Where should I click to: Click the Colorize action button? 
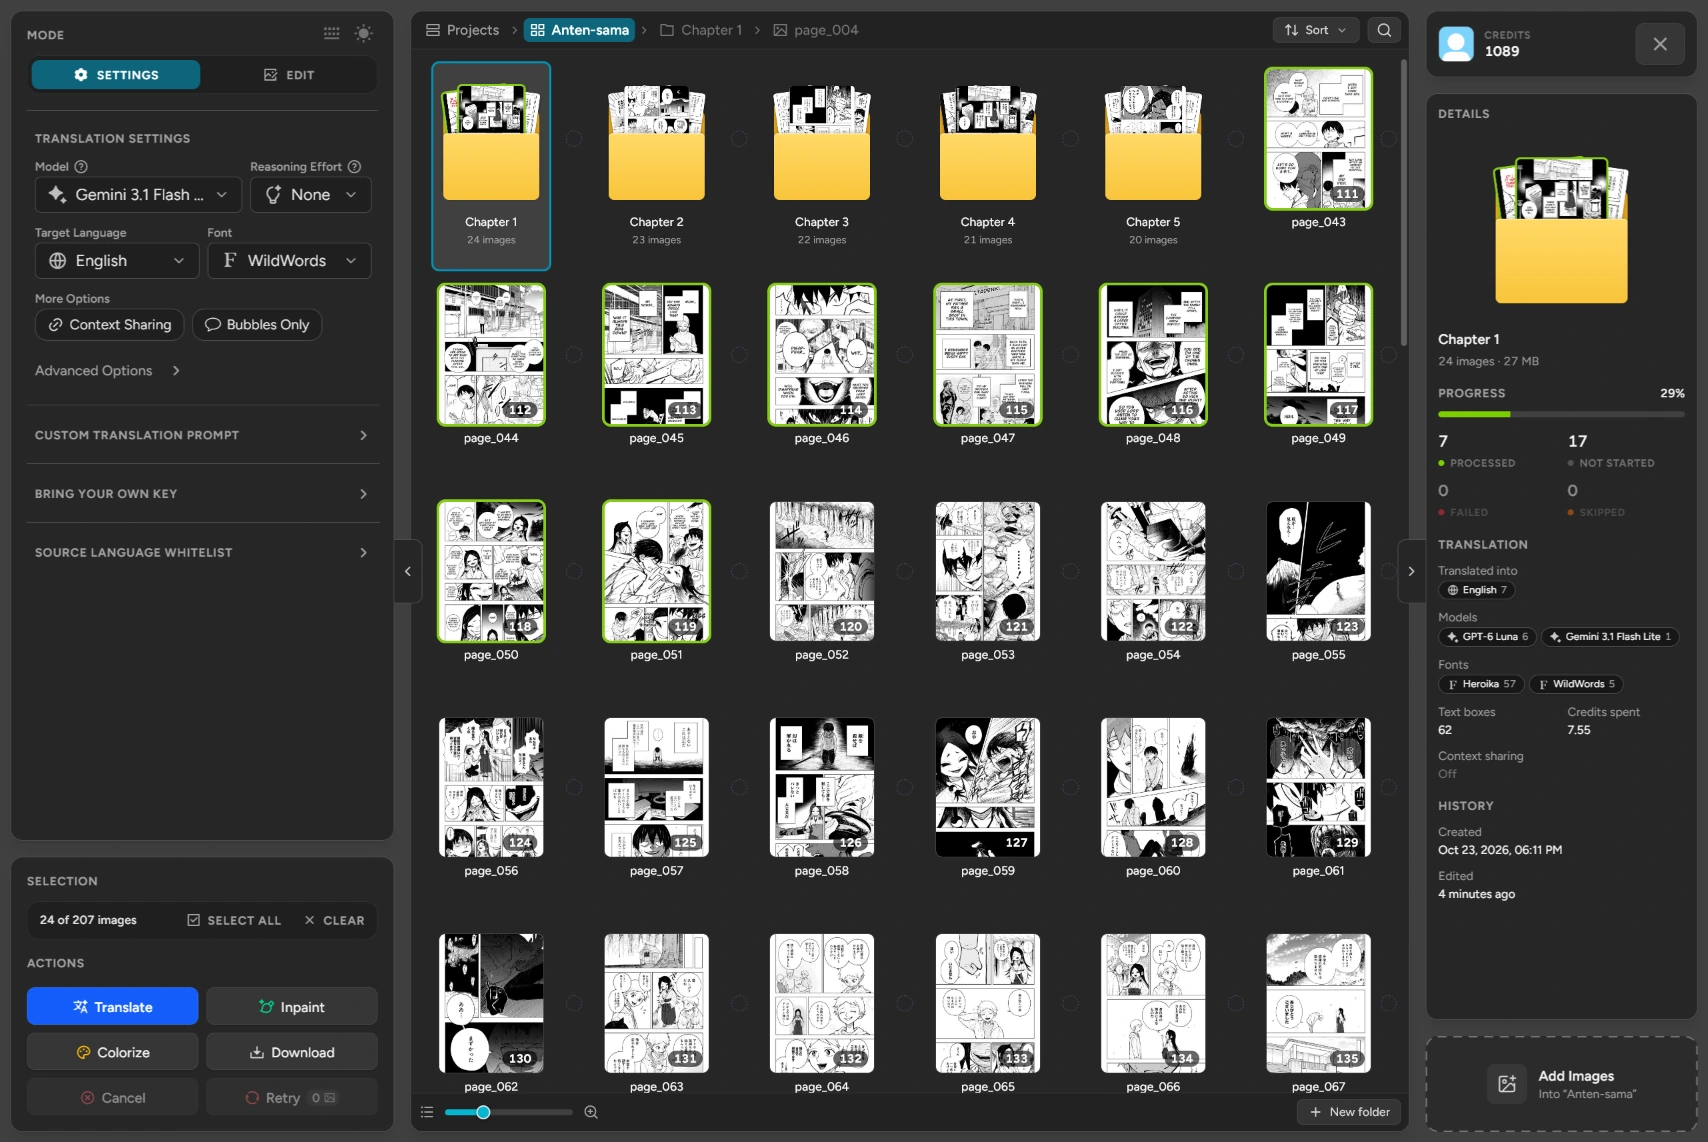click(x=113, y=1052)
